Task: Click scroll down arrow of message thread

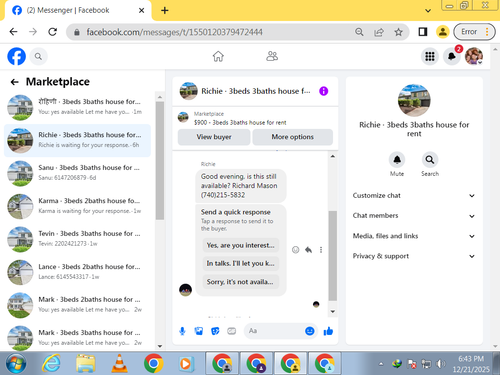Action: [332, 311]
